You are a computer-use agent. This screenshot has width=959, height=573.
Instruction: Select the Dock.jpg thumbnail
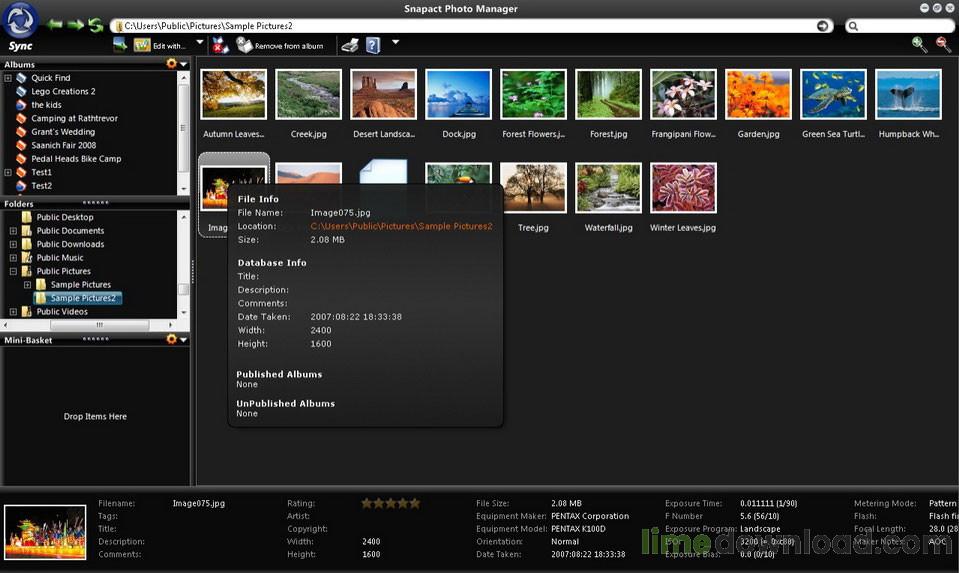pyautogui.click(x=459, y=94)
